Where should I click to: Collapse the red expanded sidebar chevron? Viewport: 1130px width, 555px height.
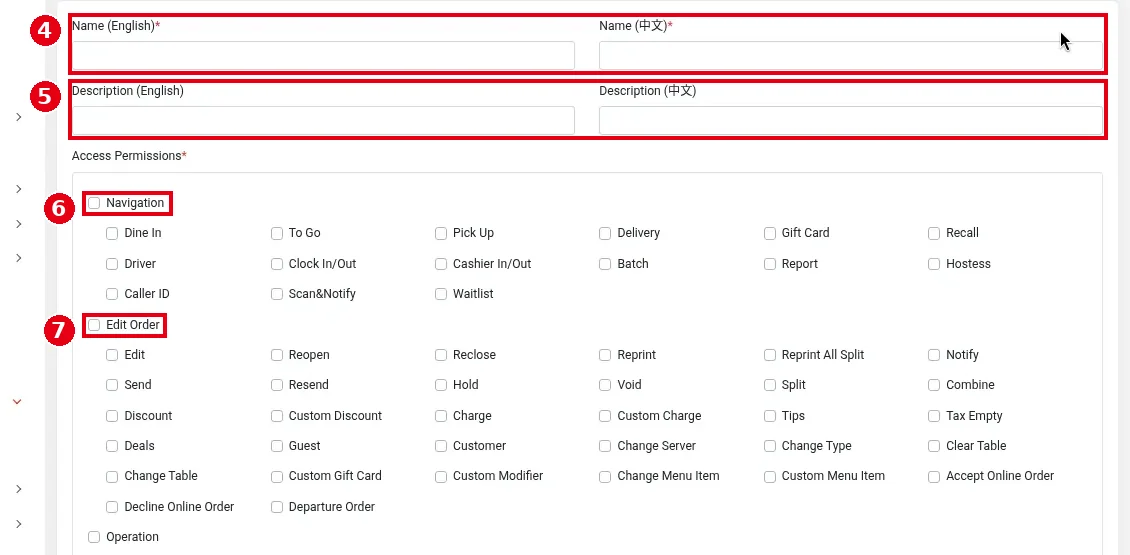tap(18, 401)
